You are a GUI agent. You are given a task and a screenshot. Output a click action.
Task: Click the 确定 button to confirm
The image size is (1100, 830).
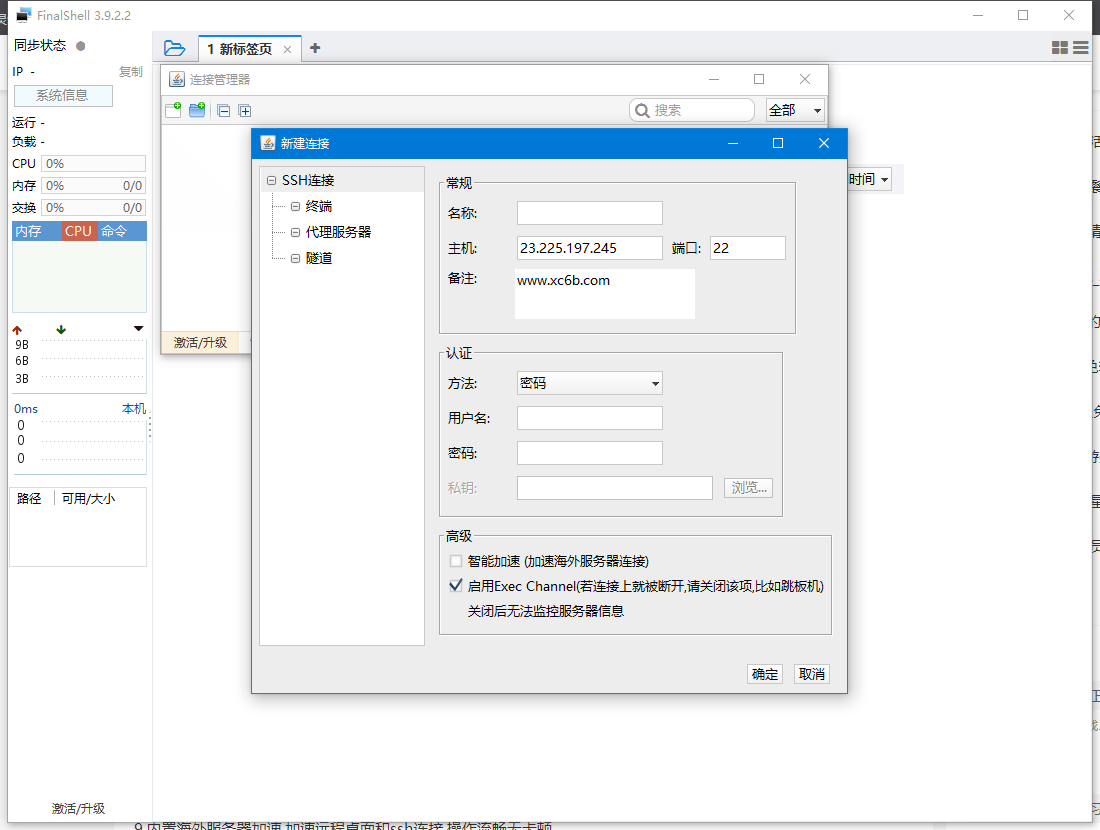[x=764, y=673]
